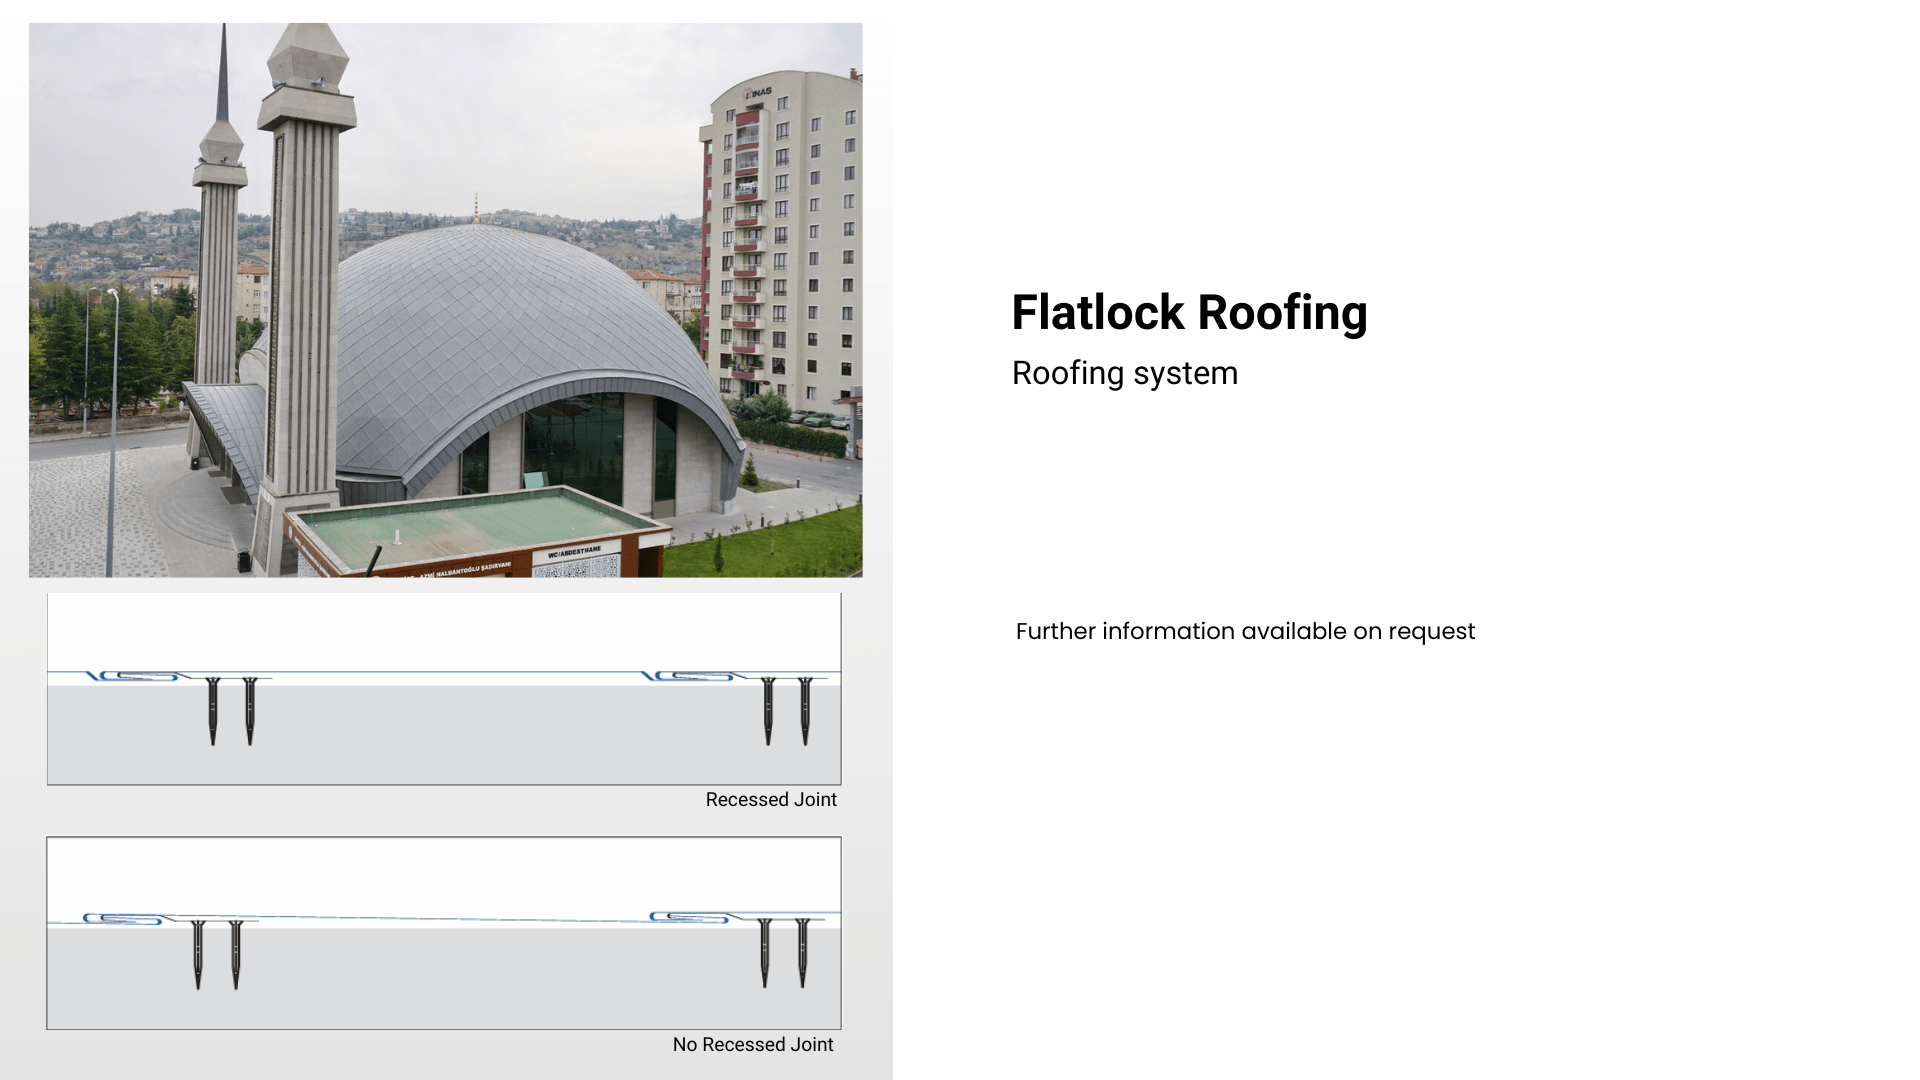This screenshot has height=1080, width=1920.
Task: Click right blue seam fold in No Recessed Joint diagram
Action: point(690,917)
